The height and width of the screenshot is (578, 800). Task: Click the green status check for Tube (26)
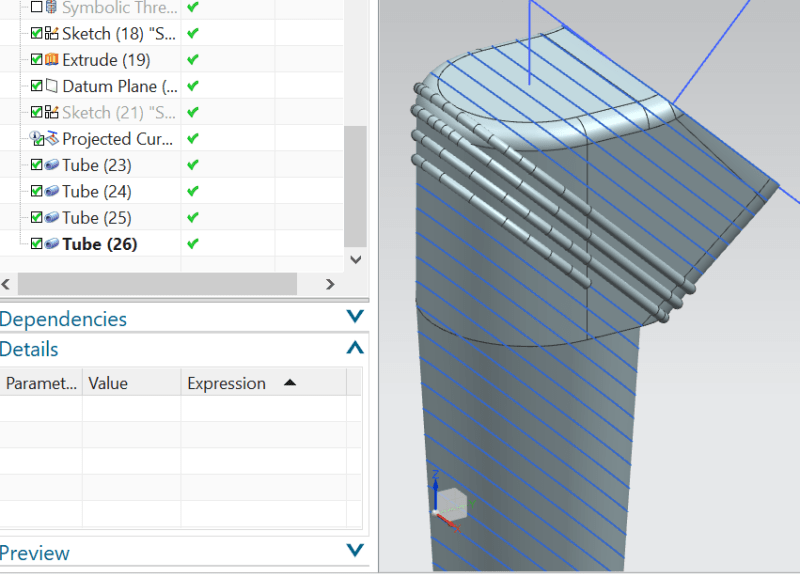click(192, 244)
